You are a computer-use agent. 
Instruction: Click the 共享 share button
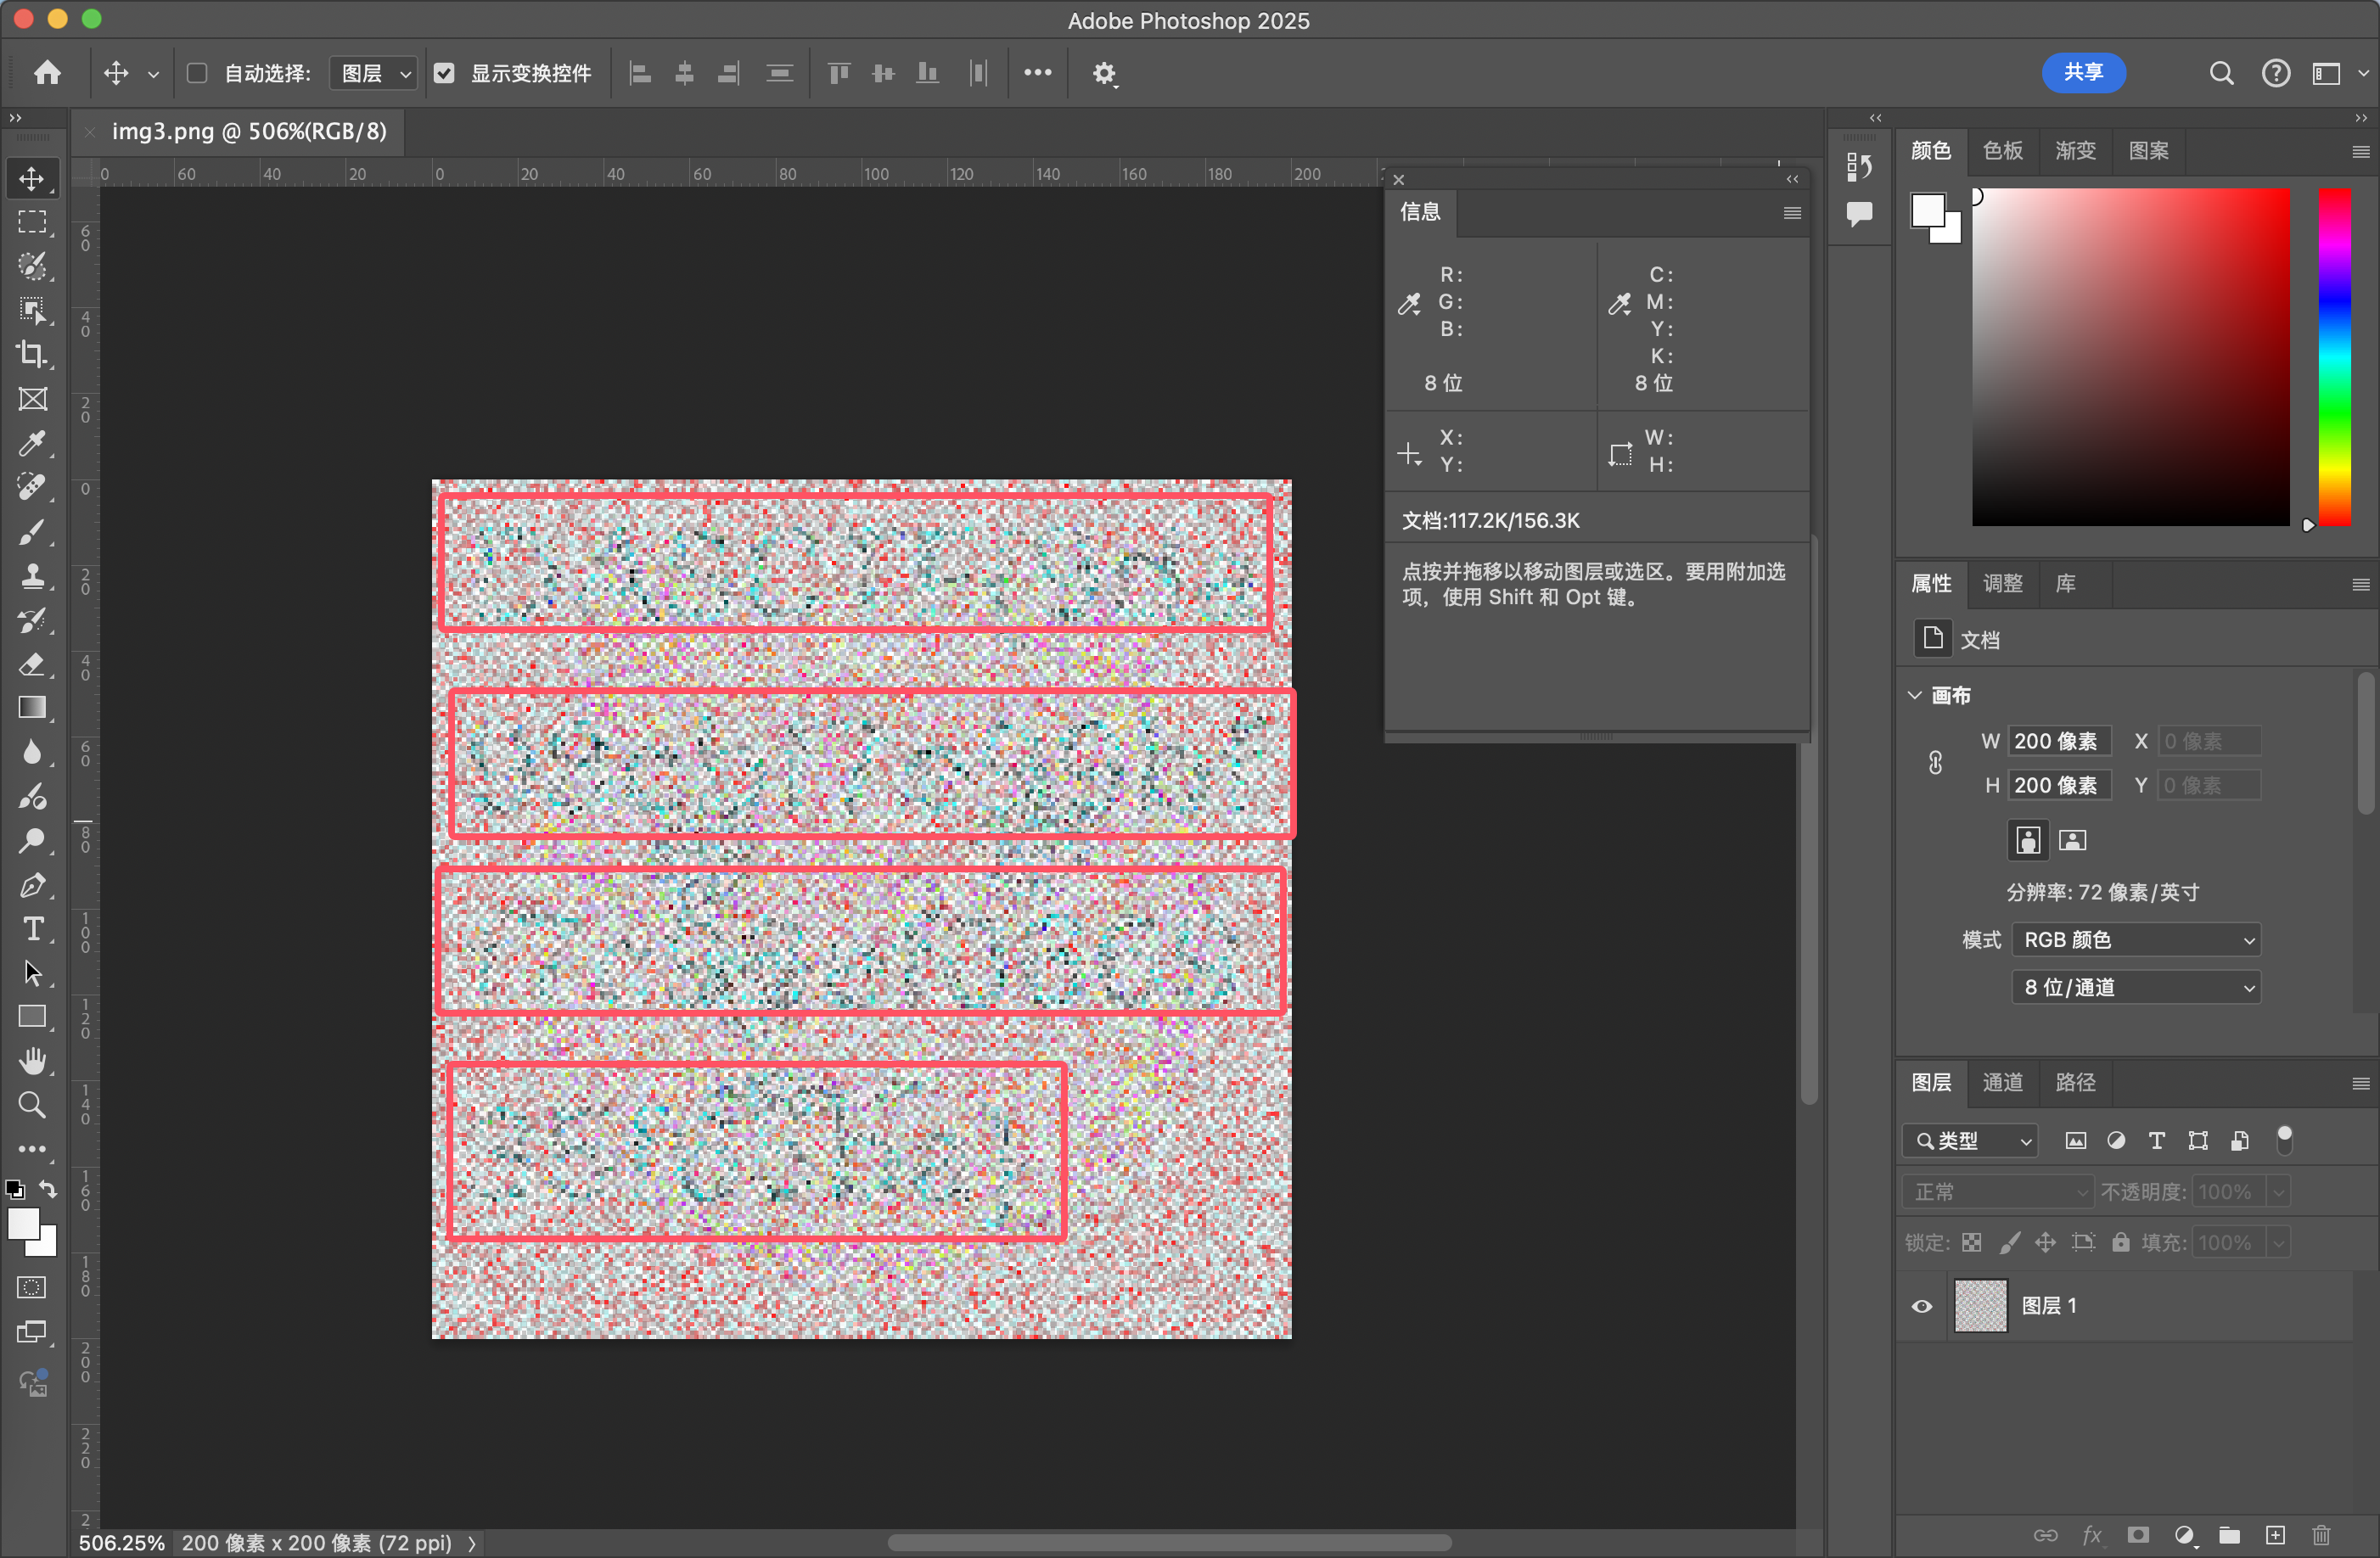point(2084,72)
